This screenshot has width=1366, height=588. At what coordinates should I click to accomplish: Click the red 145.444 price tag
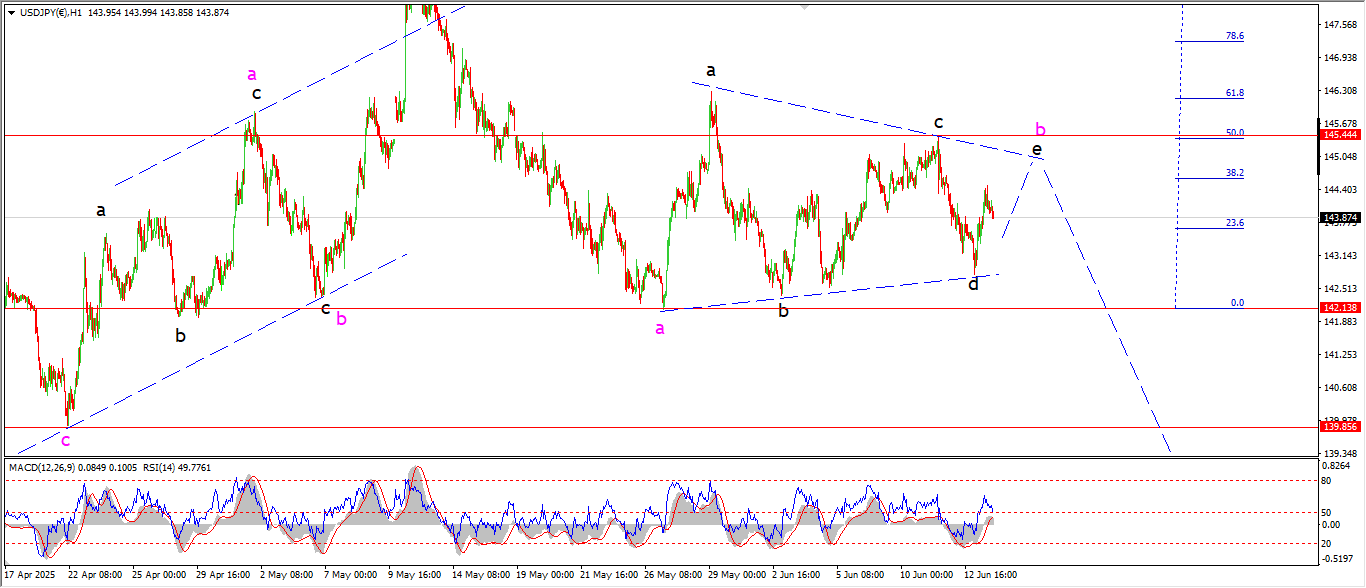(x=1341, y=135)
